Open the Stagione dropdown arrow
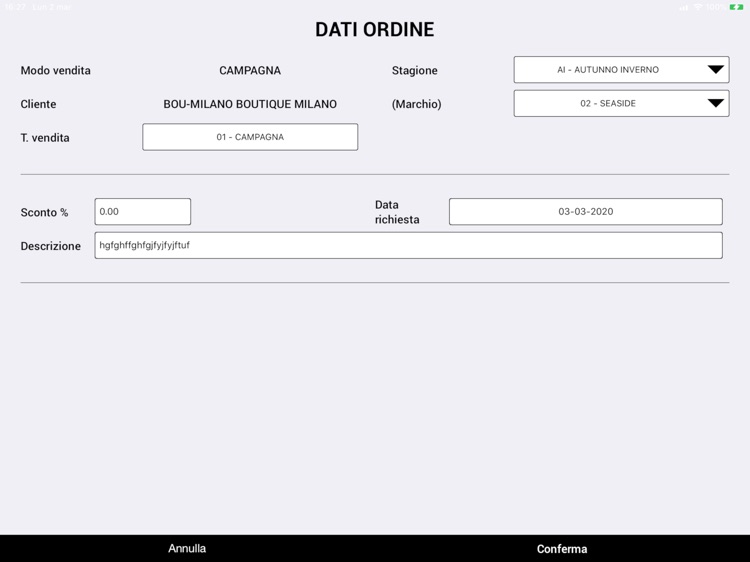 pyautogui.click(x=716, y=70)
